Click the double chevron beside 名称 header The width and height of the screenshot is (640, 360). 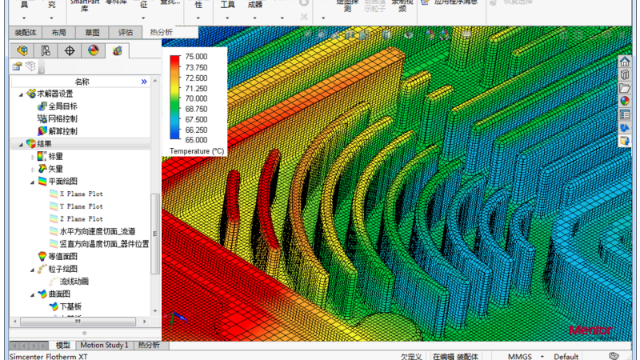click(144, 82)
